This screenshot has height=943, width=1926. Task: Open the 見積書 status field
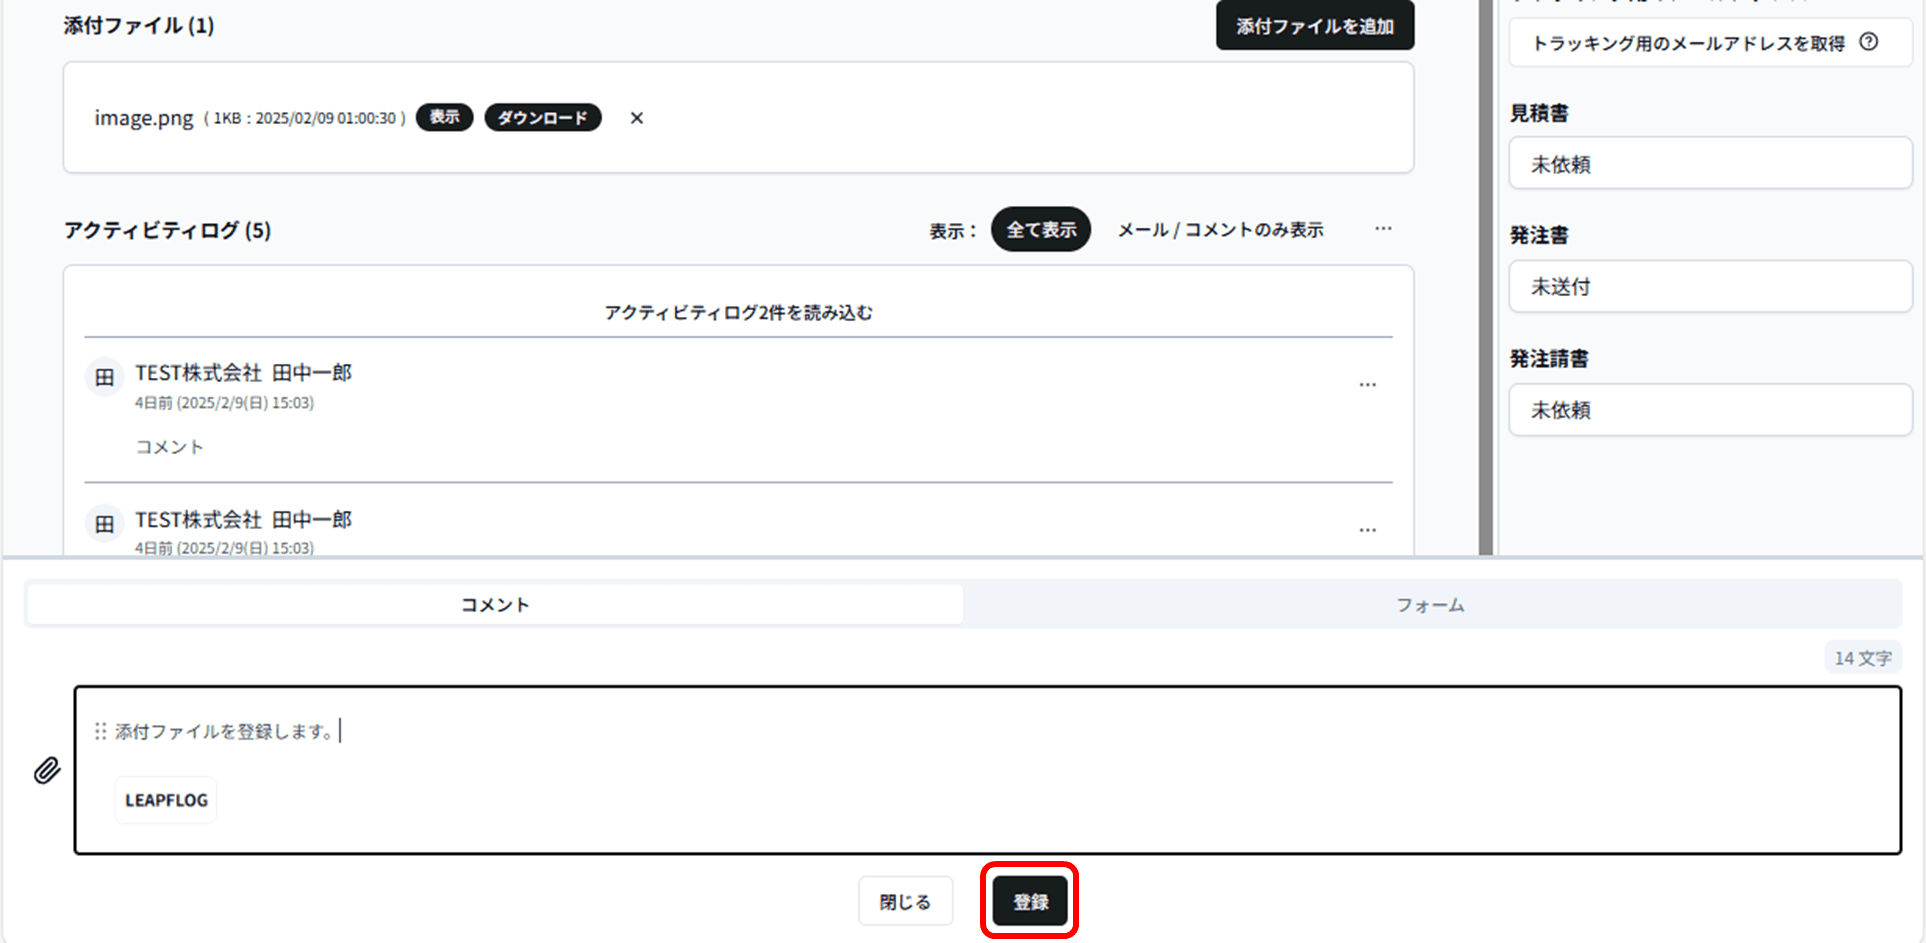click(x=1709, y=164)
